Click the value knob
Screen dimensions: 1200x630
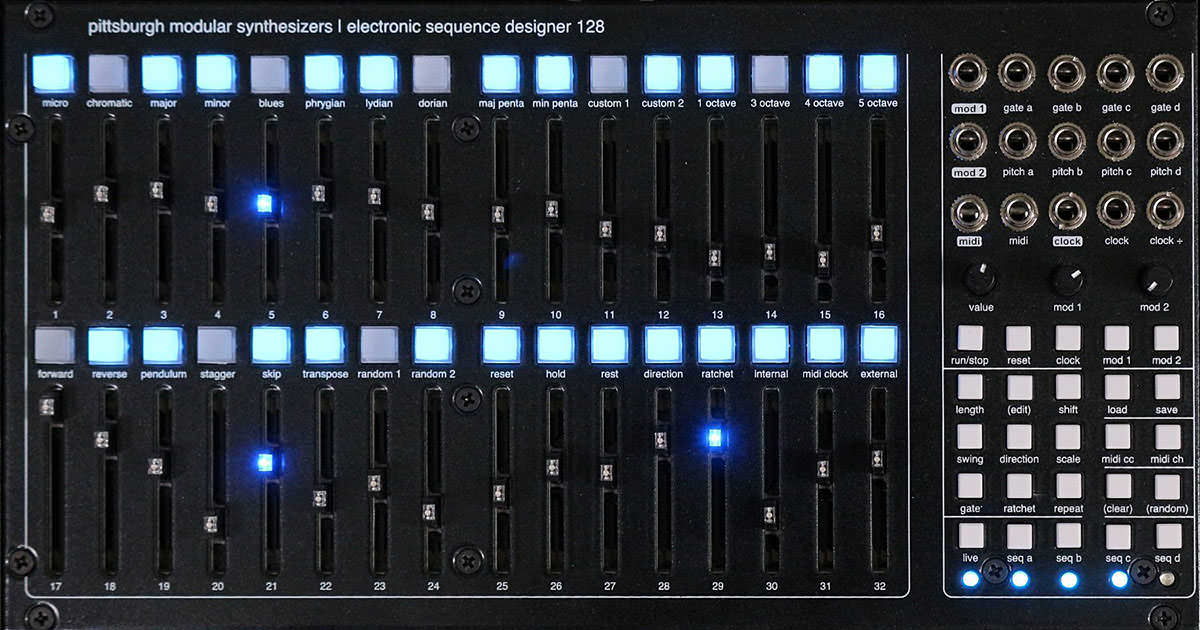coord(981,280)
